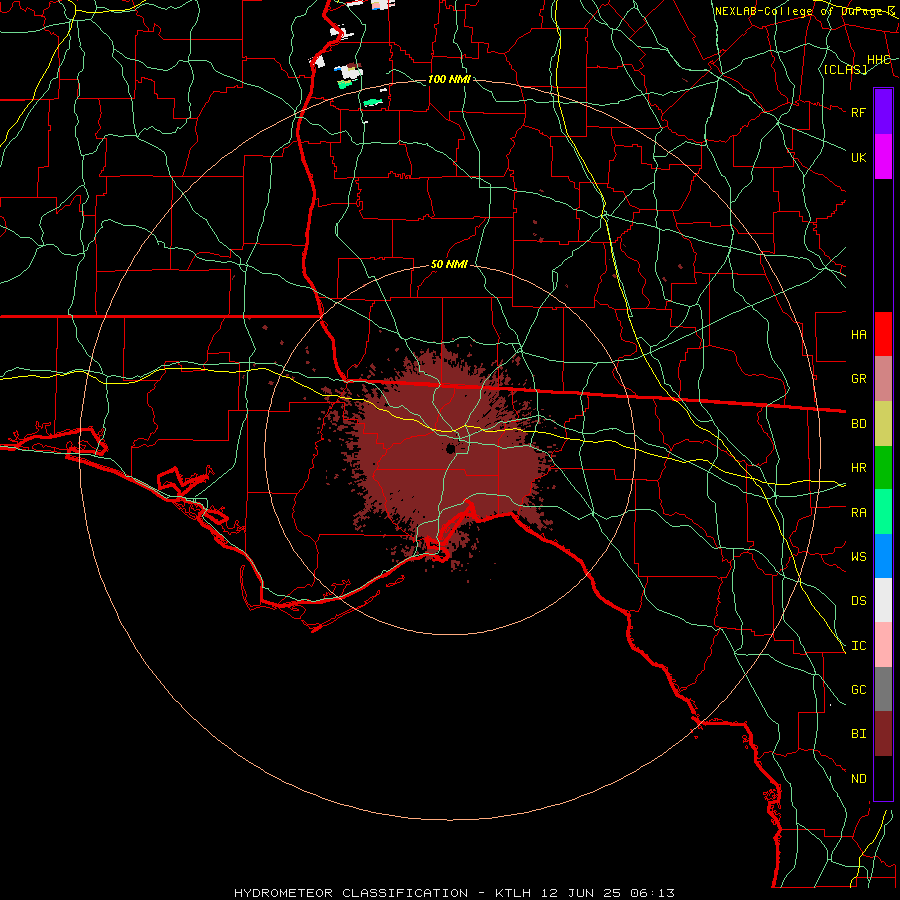Select the IC pink legend swatch
Viewport: 900px width, 900px height.
coord(883,645)
